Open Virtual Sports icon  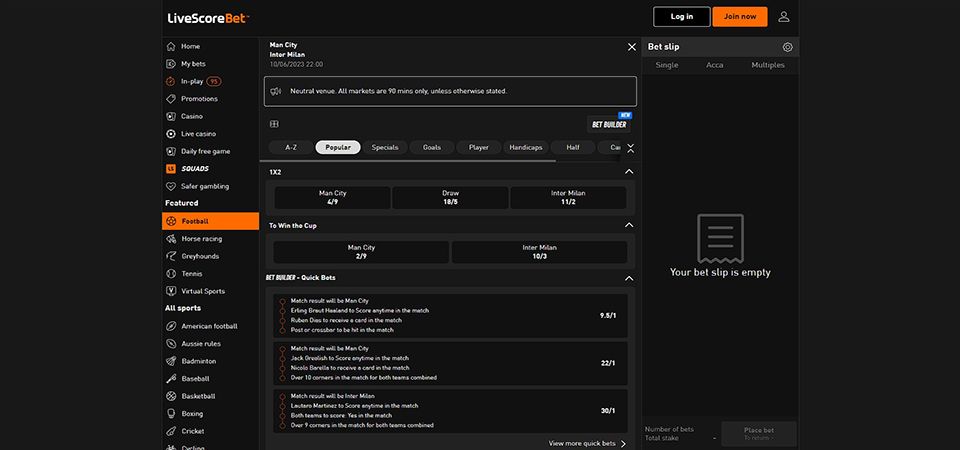(171, 291)
